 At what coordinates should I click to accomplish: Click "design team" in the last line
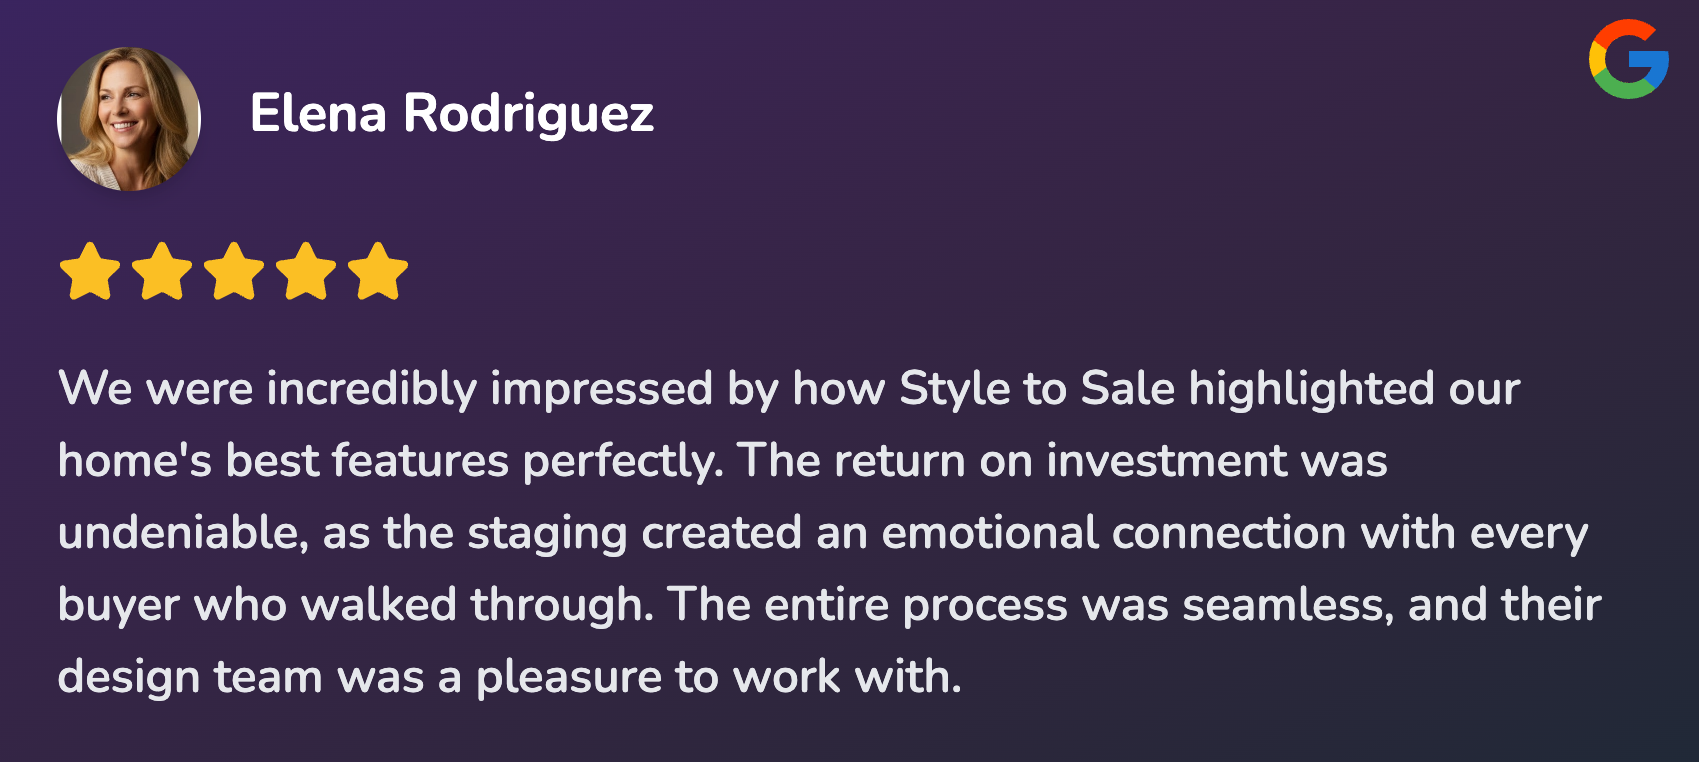coord(190,677)
